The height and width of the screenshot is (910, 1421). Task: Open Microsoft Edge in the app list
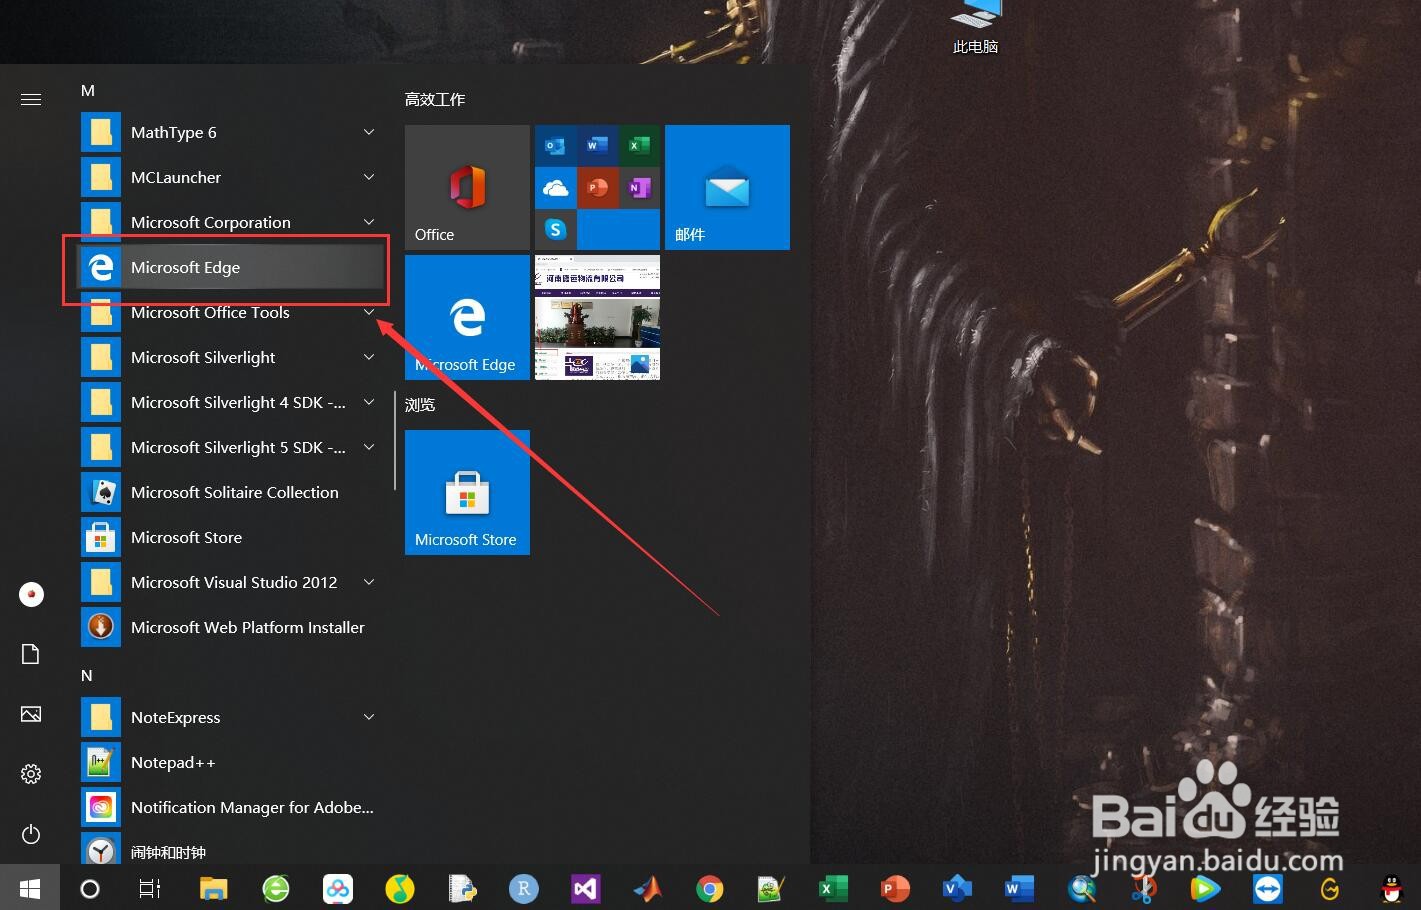pos(232,267)
